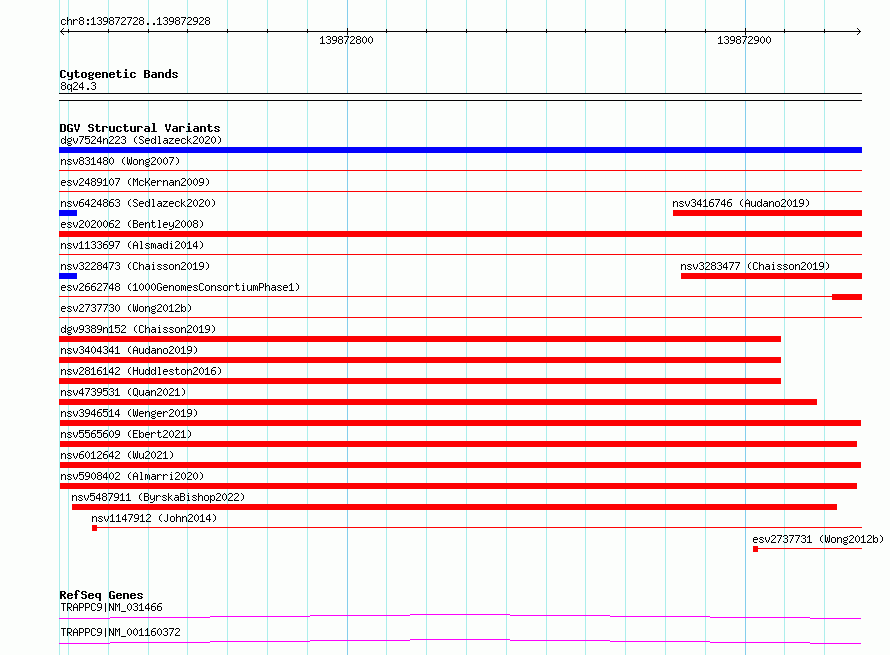
Task: Click the small red nsv1147912 start block
Action: (94, 528)
